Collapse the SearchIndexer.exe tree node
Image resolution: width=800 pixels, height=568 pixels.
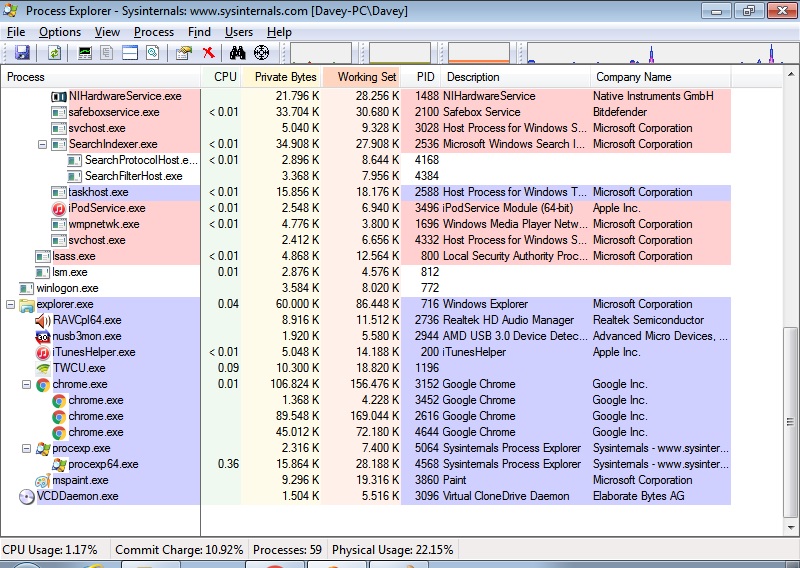(x=42, y=144)
